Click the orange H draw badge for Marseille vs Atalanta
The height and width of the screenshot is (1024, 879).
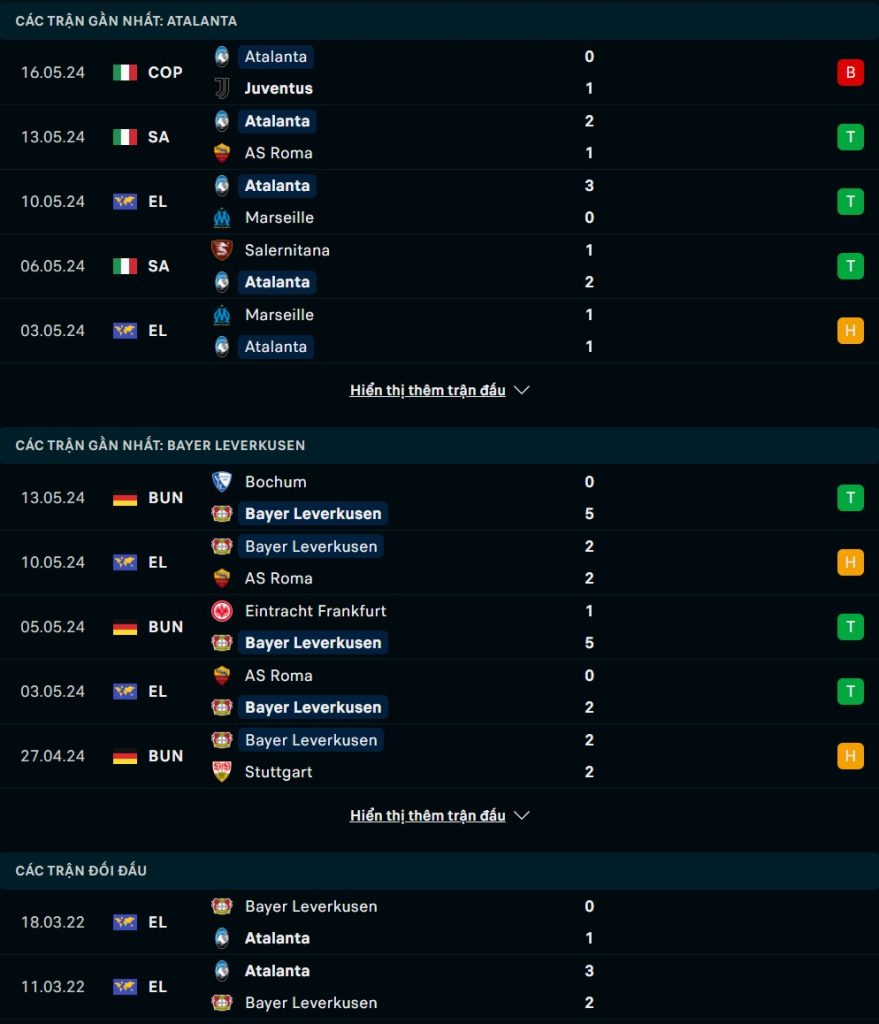850,330
